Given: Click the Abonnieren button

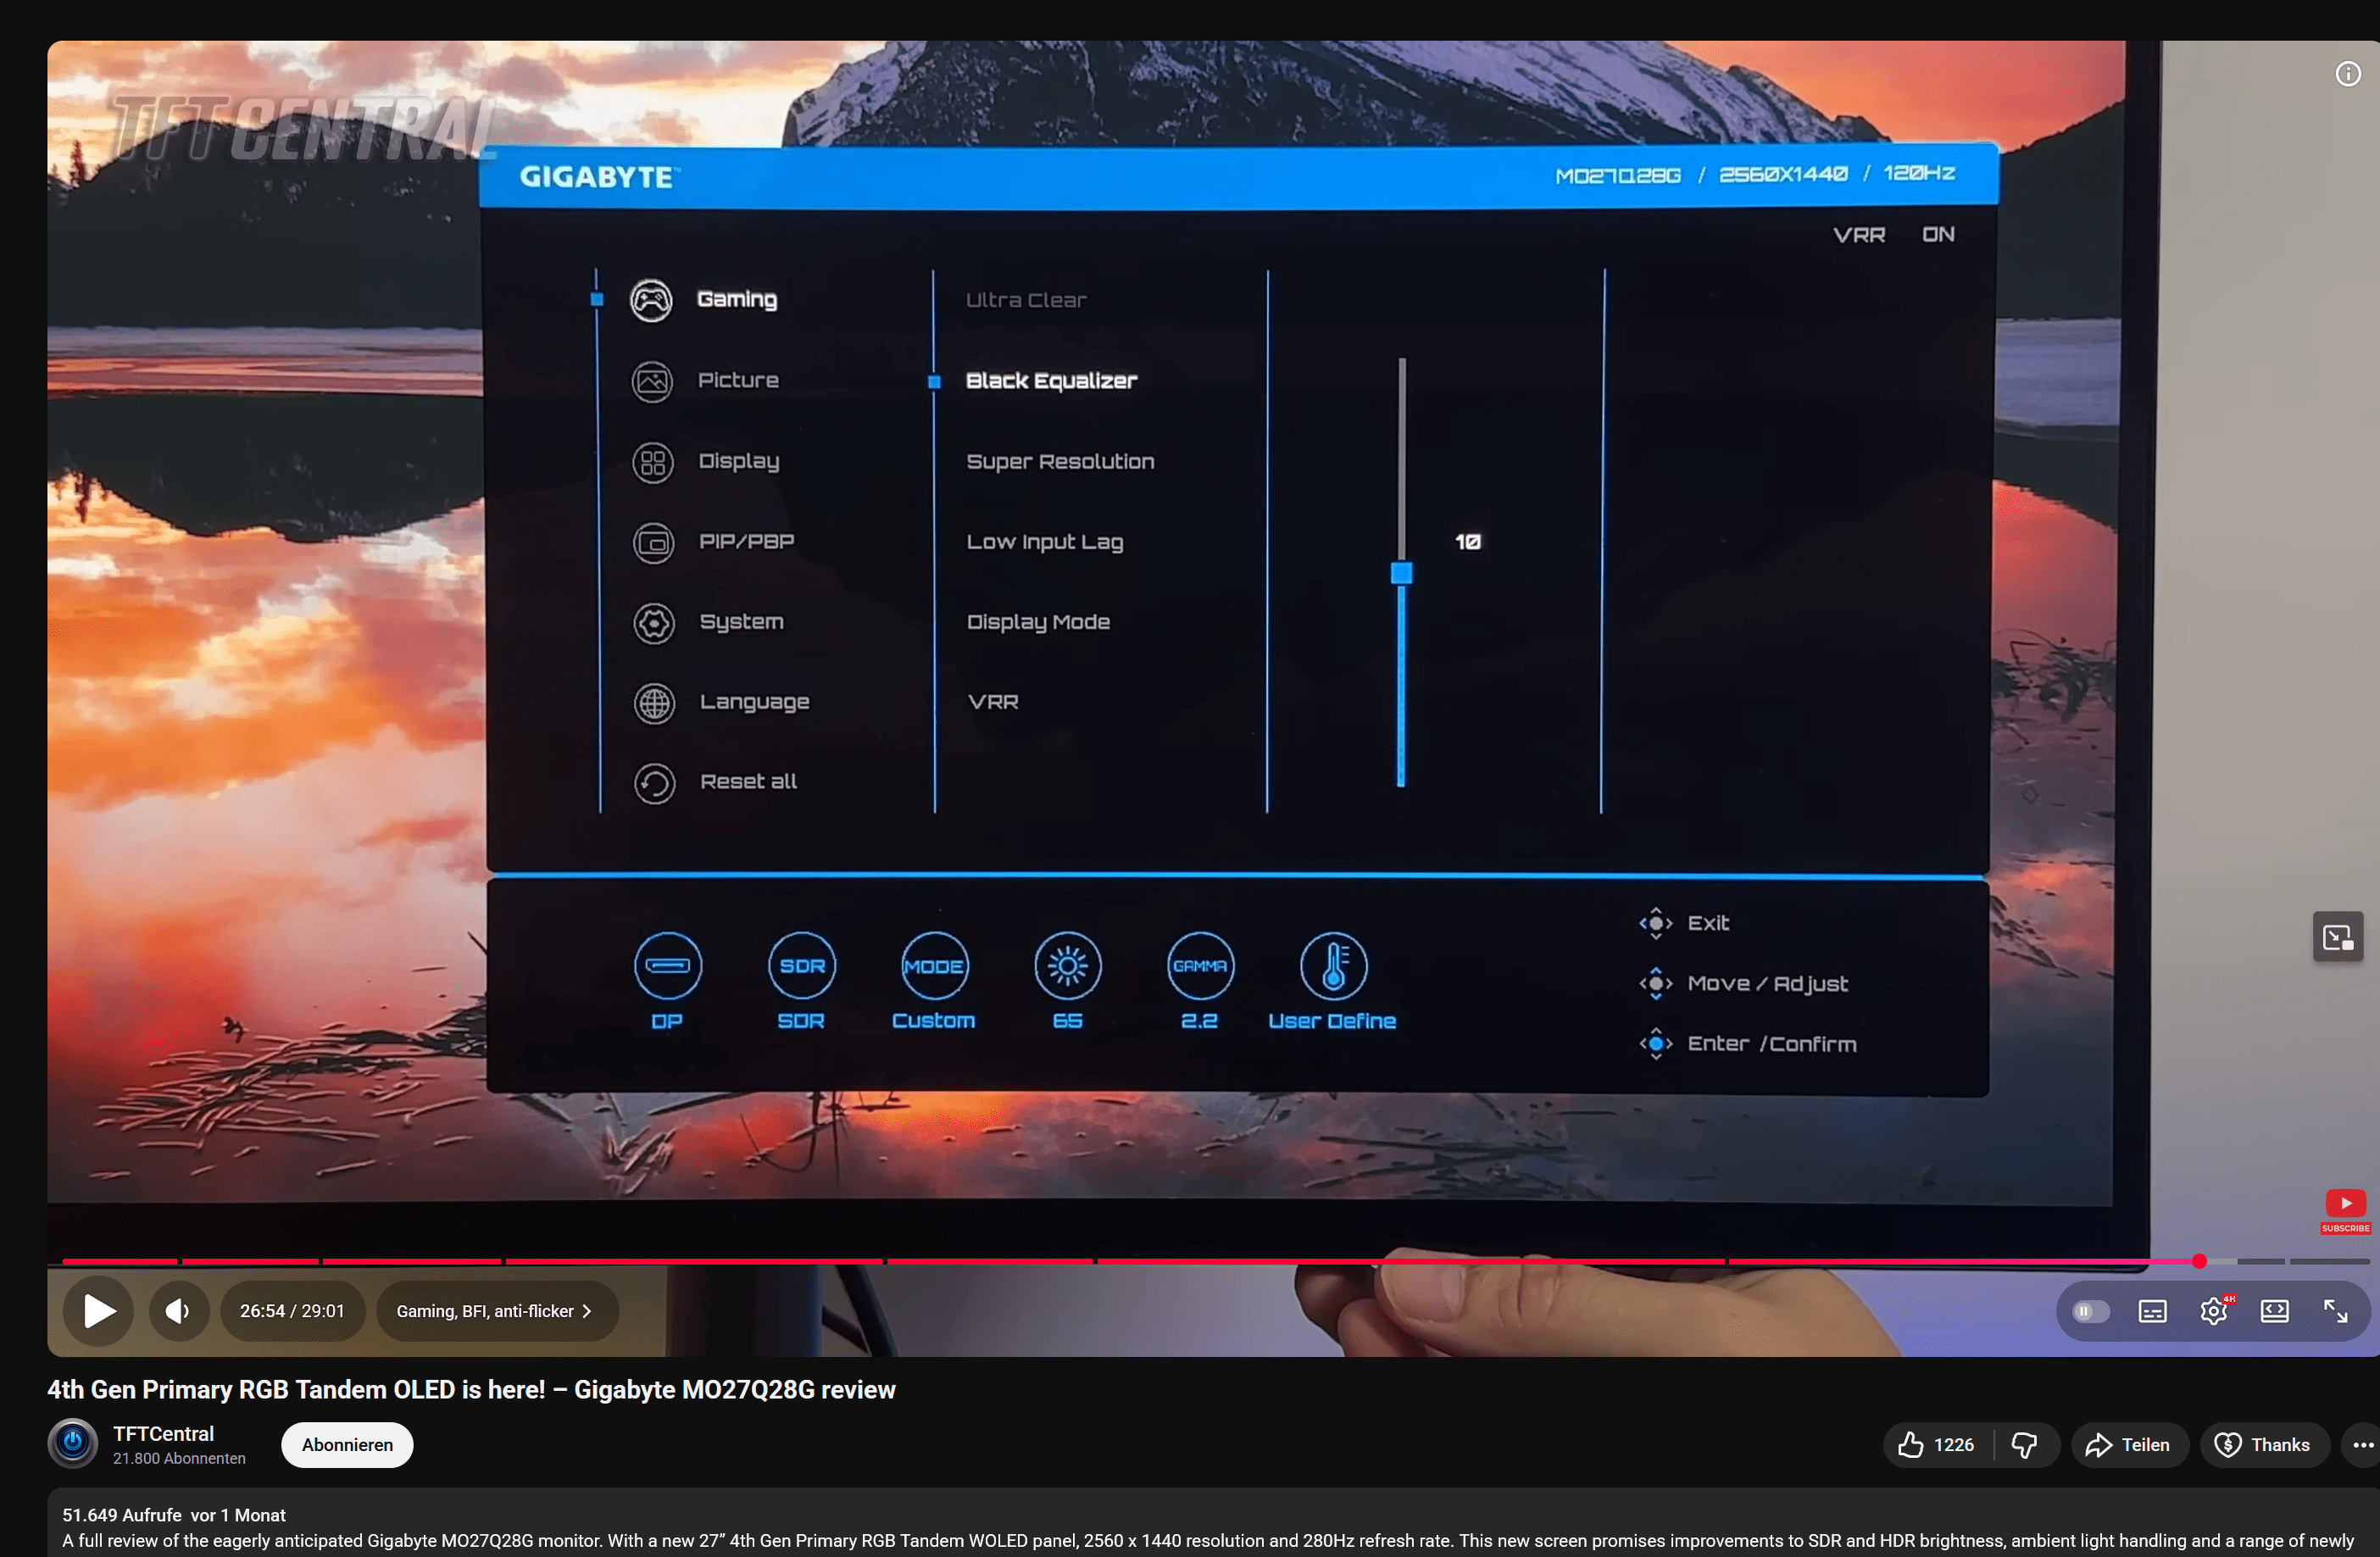Looking at the screenshot, I should coord(346,1445).
